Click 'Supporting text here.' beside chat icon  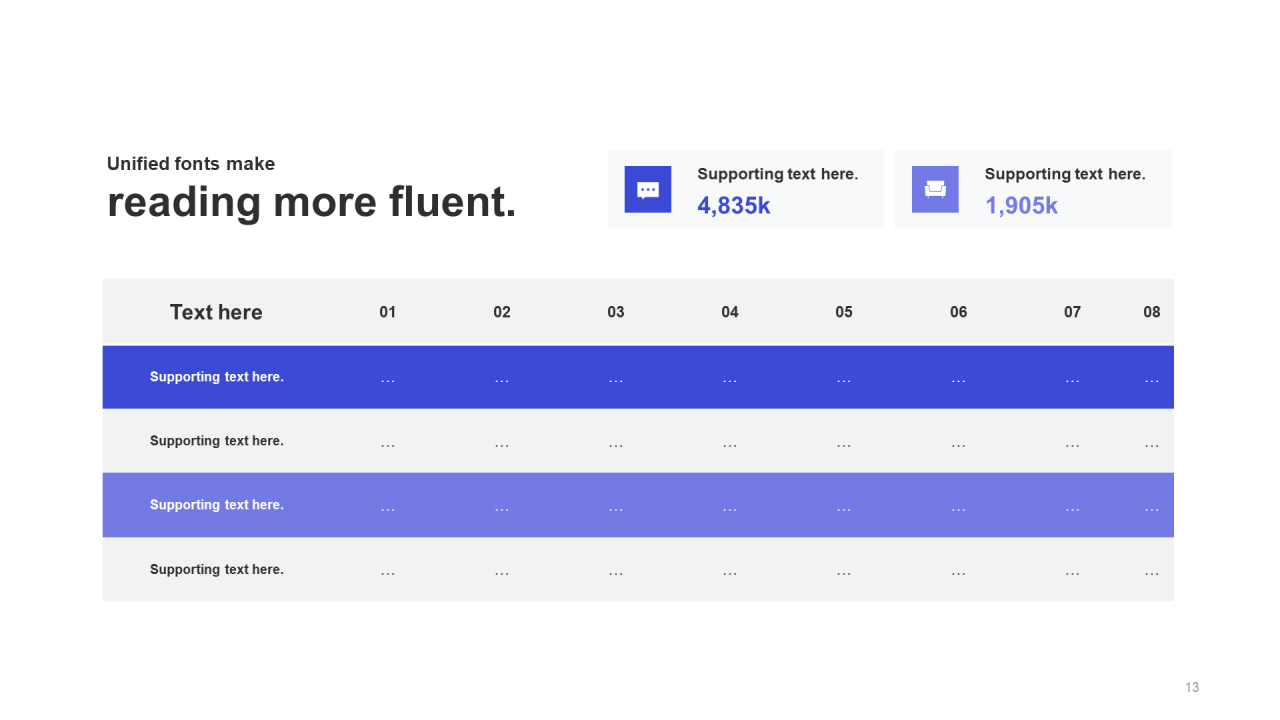click(x=778, y=174)
